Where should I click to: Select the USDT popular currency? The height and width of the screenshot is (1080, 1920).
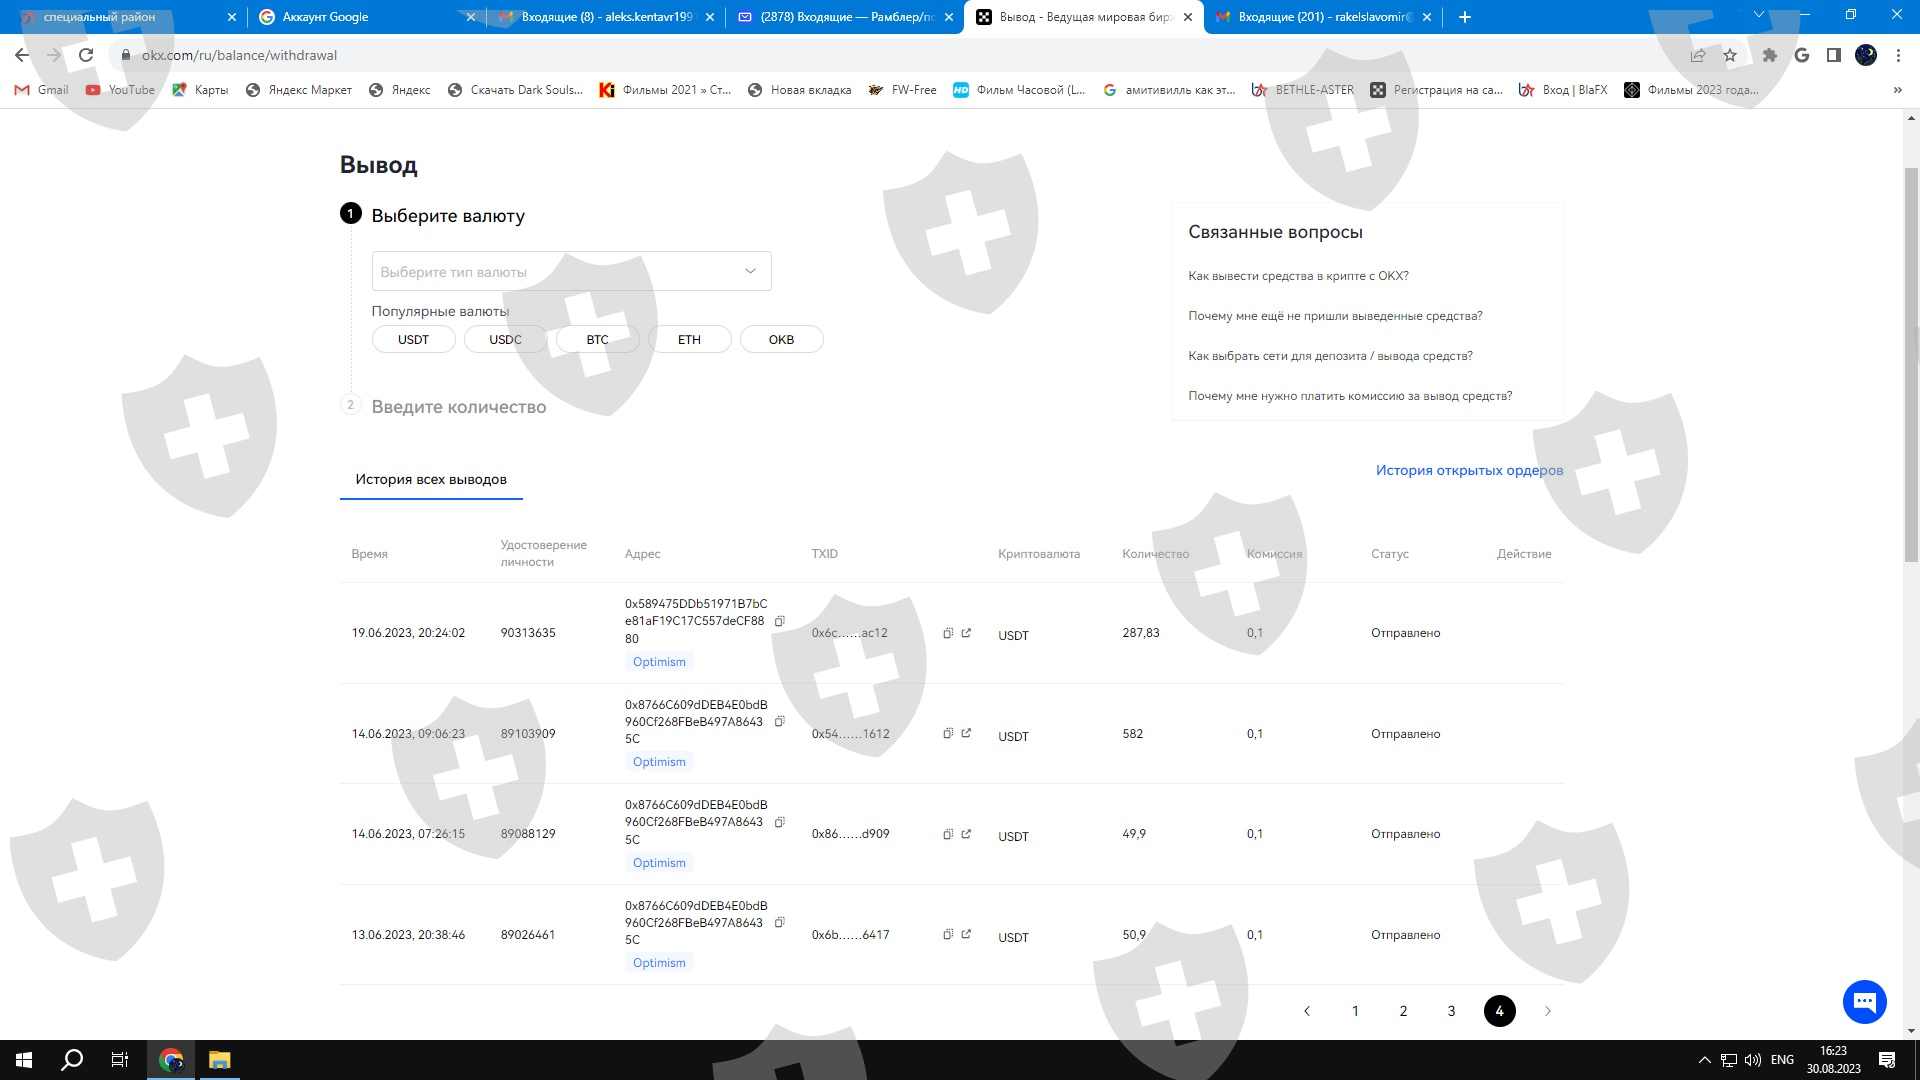pyautogui.click(x=413, y=339)
